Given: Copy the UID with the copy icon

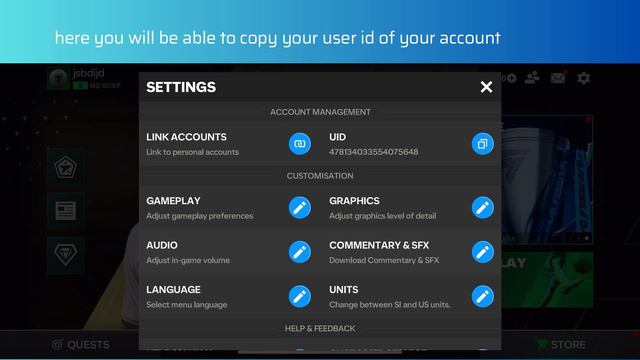Looking at the screenshot, I should [482, 144].
